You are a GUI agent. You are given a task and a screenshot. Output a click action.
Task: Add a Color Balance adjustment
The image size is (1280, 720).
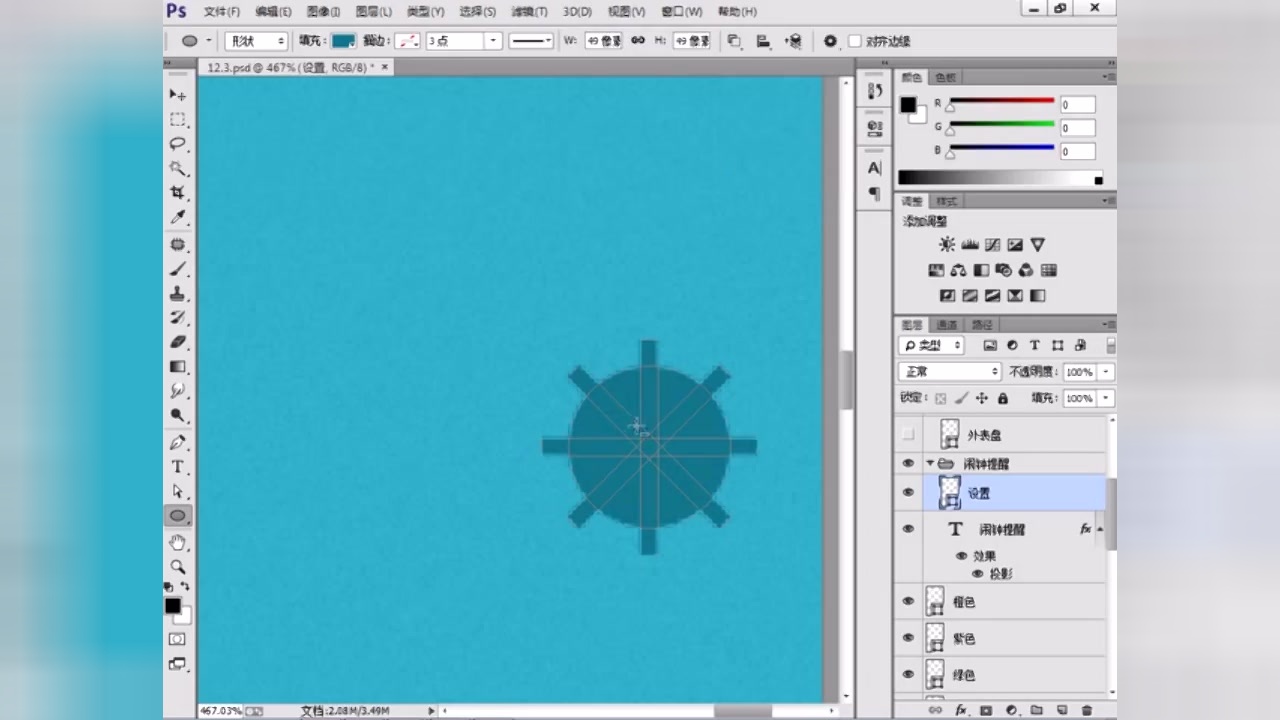958,270
